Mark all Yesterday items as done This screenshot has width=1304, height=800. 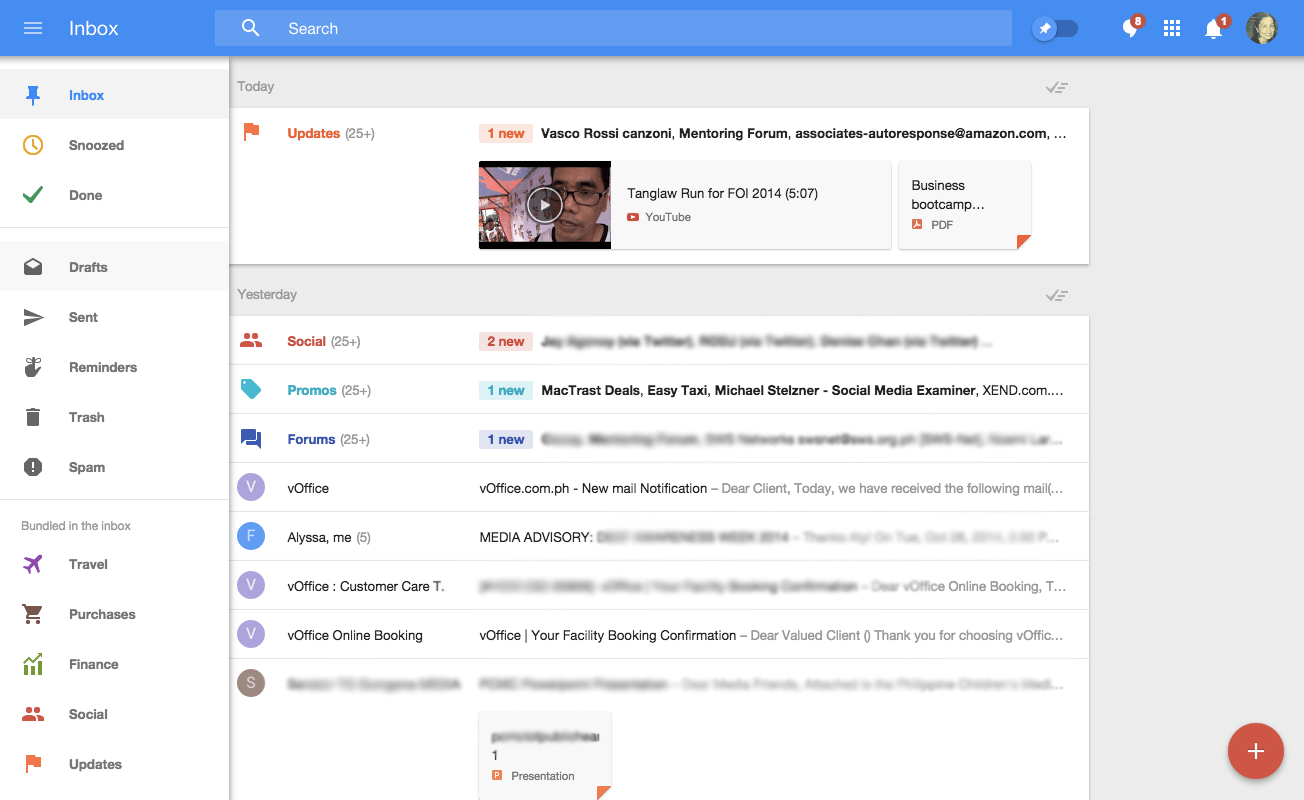pos(1056,295)
